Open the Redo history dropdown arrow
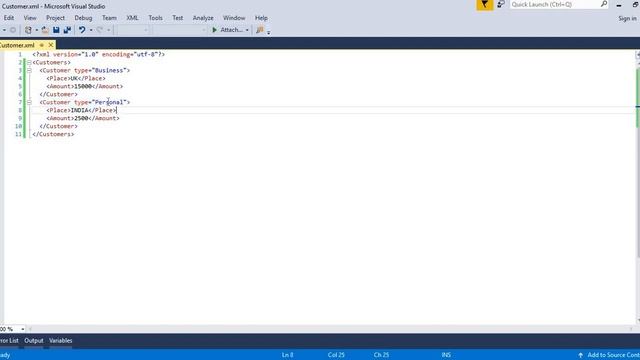Image resolution: width=640 pixels, height=360 pixels. tap(109, 30)
